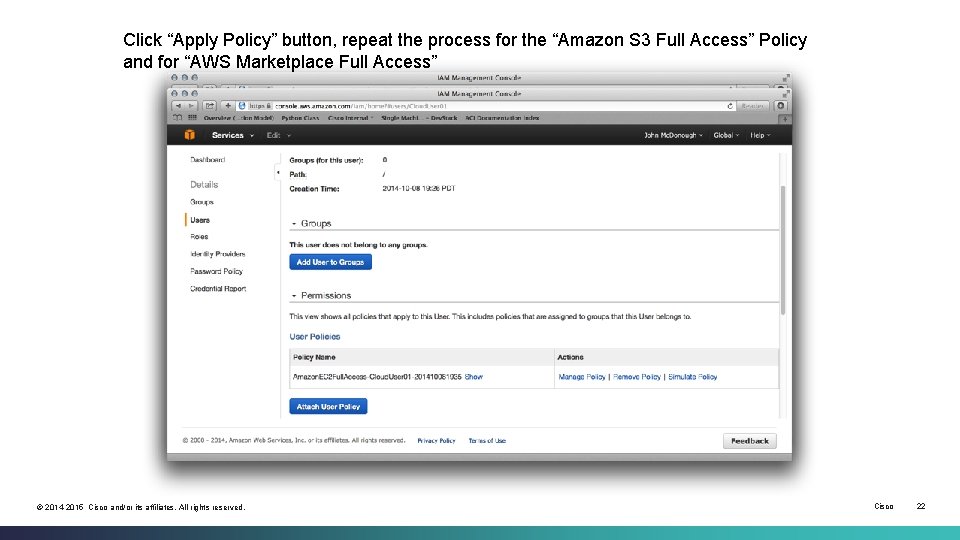Select Credential Report in the sidebar

[x=218, y=288]
